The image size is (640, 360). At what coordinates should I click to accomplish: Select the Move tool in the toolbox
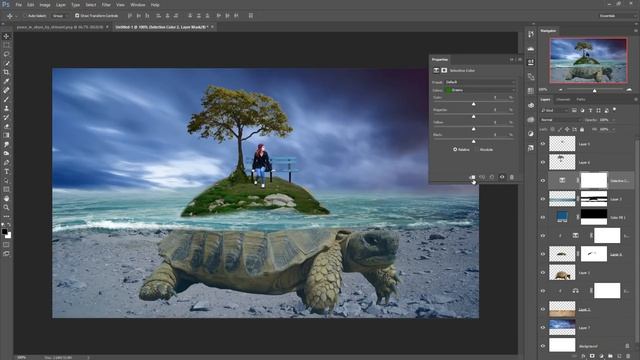click(x=6, y=36)
